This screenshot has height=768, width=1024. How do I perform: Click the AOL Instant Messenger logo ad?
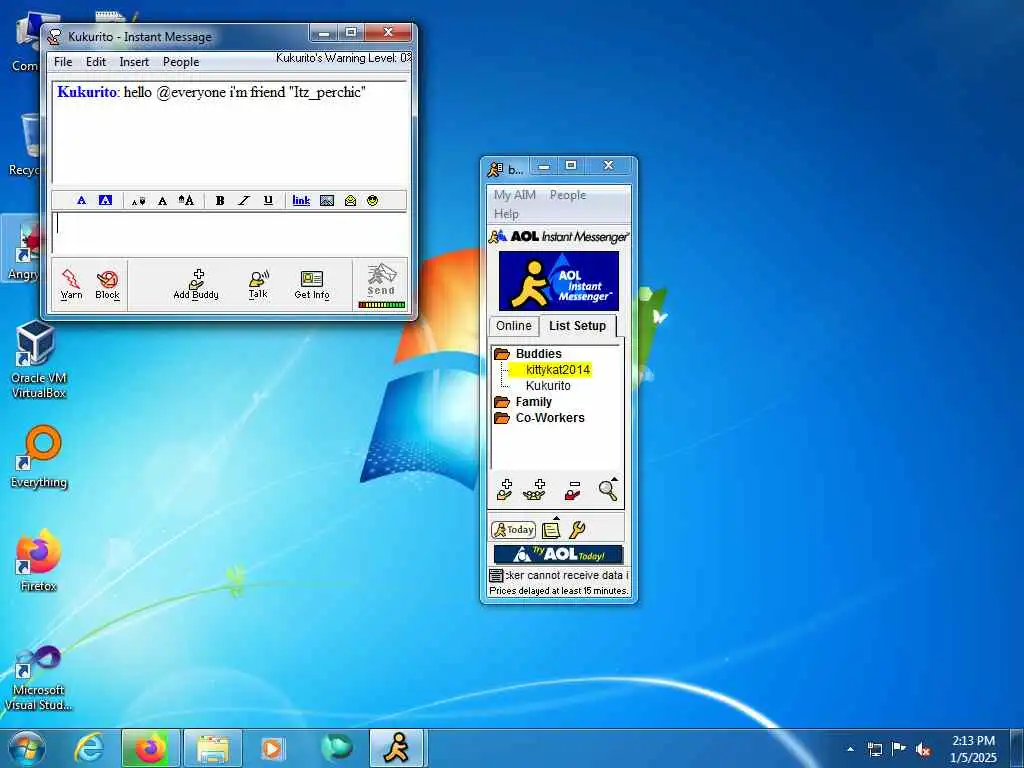pyautogui.click(x=558, y=281)
